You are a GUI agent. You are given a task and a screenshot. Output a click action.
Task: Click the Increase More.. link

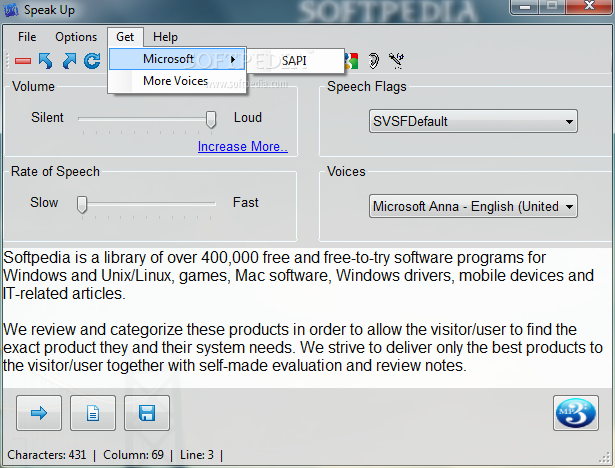click(x=243, y=146)
